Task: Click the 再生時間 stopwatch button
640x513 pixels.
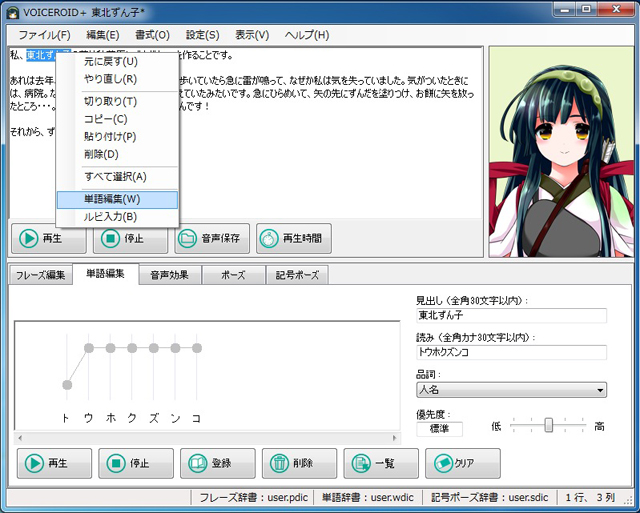Action: 293,238
